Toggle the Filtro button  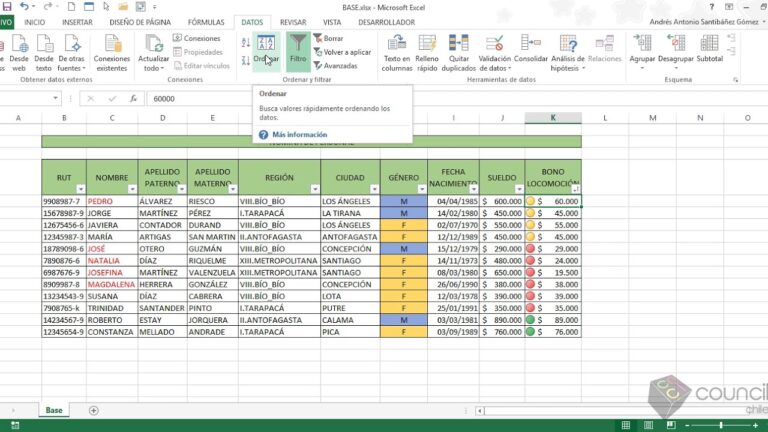(298, 51)
